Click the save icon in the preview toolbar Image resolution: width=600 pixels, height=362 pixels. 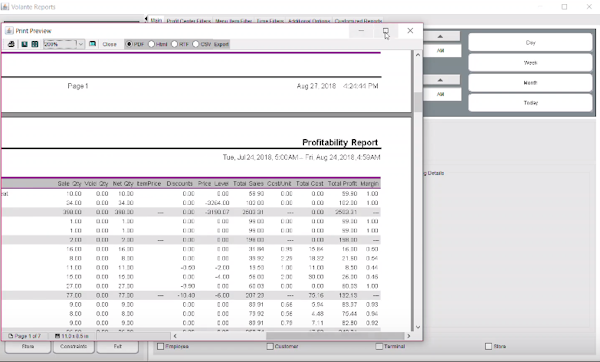(24, 44)
